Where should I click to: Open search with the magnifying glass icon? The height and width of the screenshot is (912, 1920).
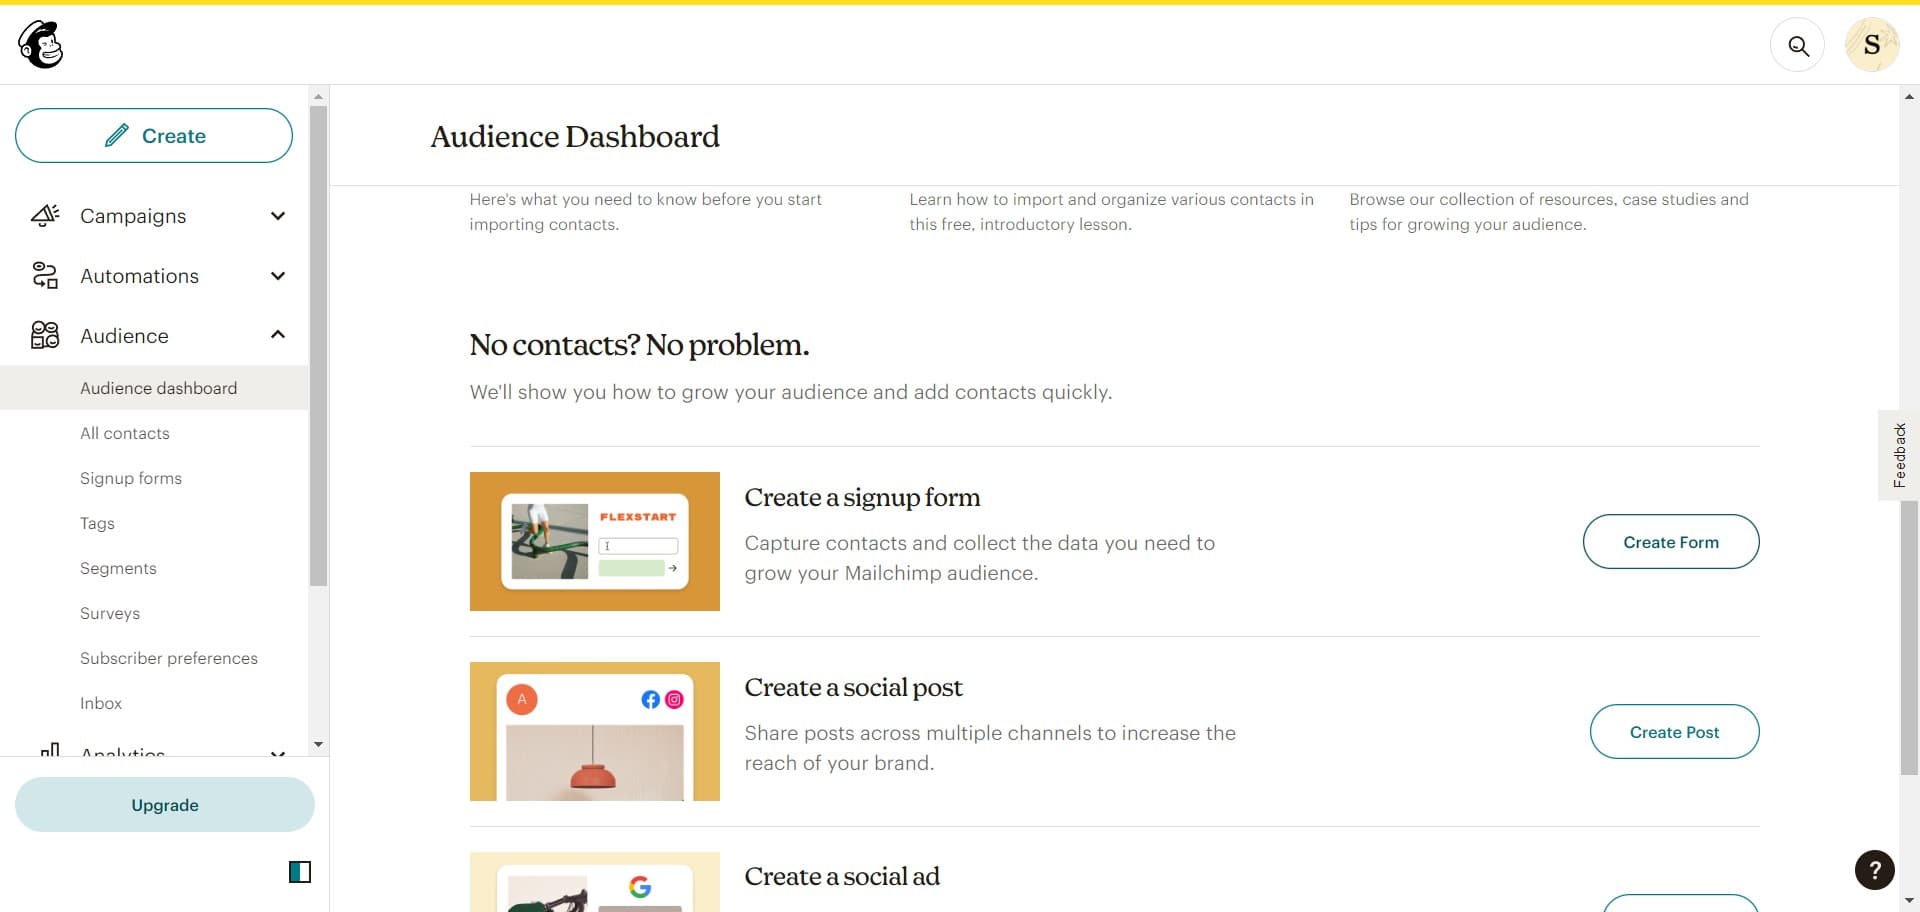click(1797, 45)
